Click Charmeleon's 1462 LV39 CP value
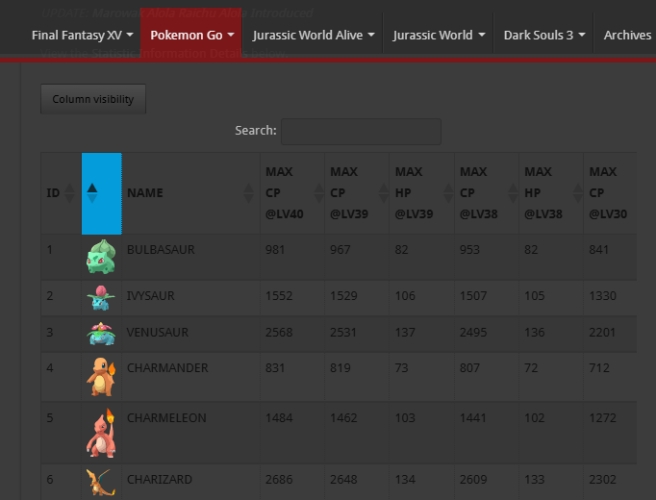Screen dimensions: 656x500 click(343, 418)
